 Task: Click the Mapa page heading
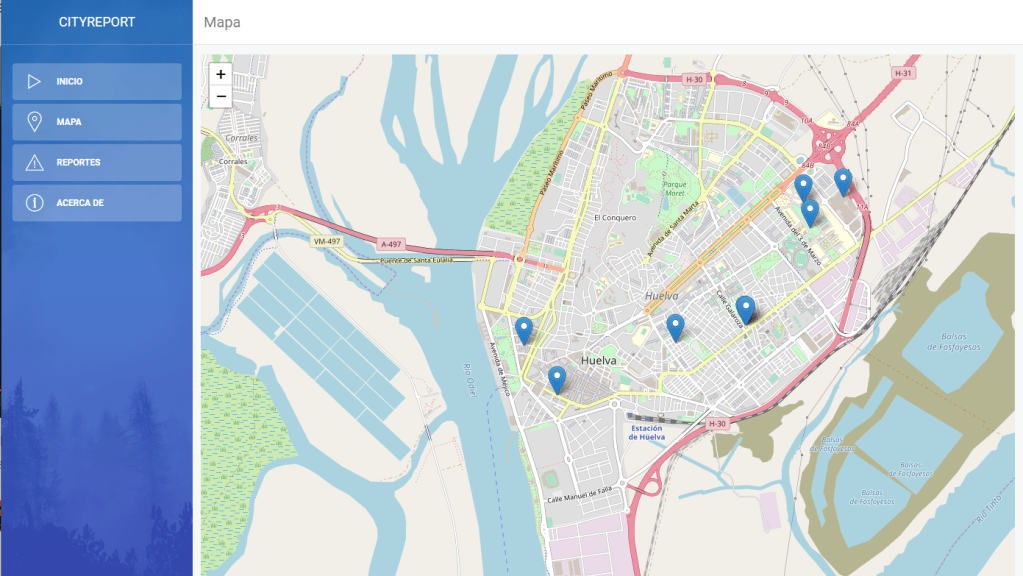[x=222, y=22]
